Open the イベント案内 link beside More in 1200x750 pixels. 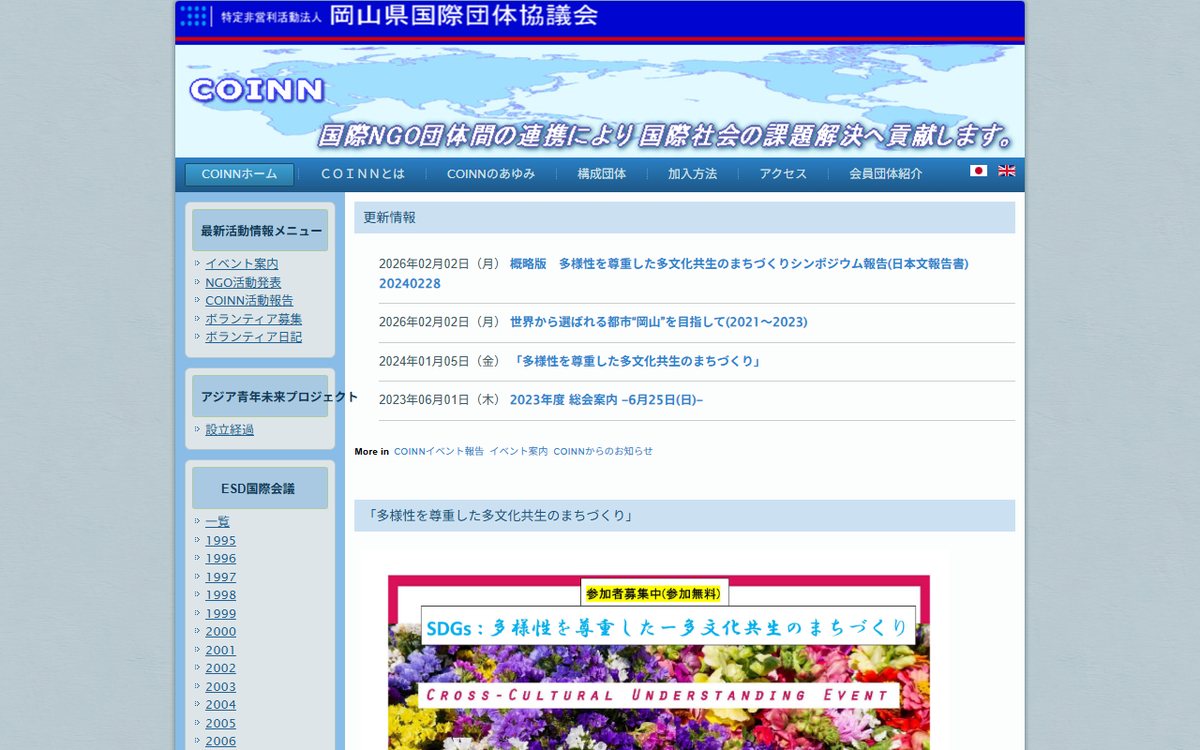518,451
